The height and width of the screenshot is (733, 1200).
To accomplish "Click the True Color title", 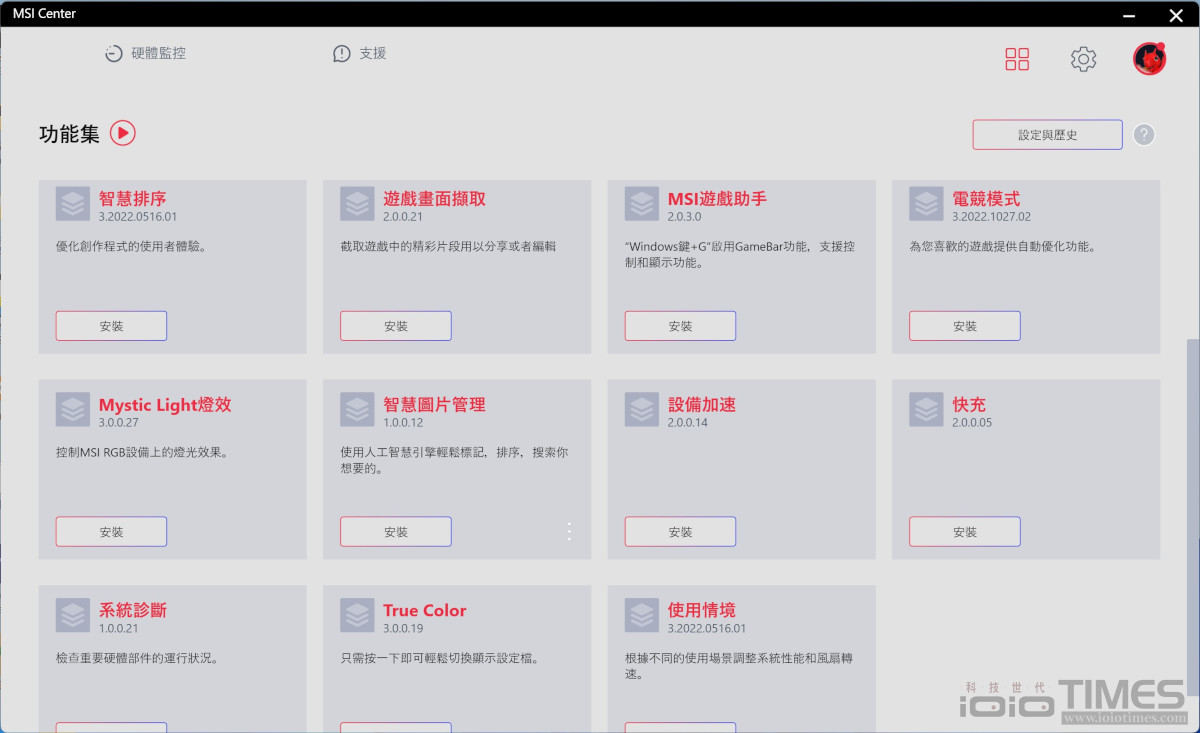I will [424, 610].
